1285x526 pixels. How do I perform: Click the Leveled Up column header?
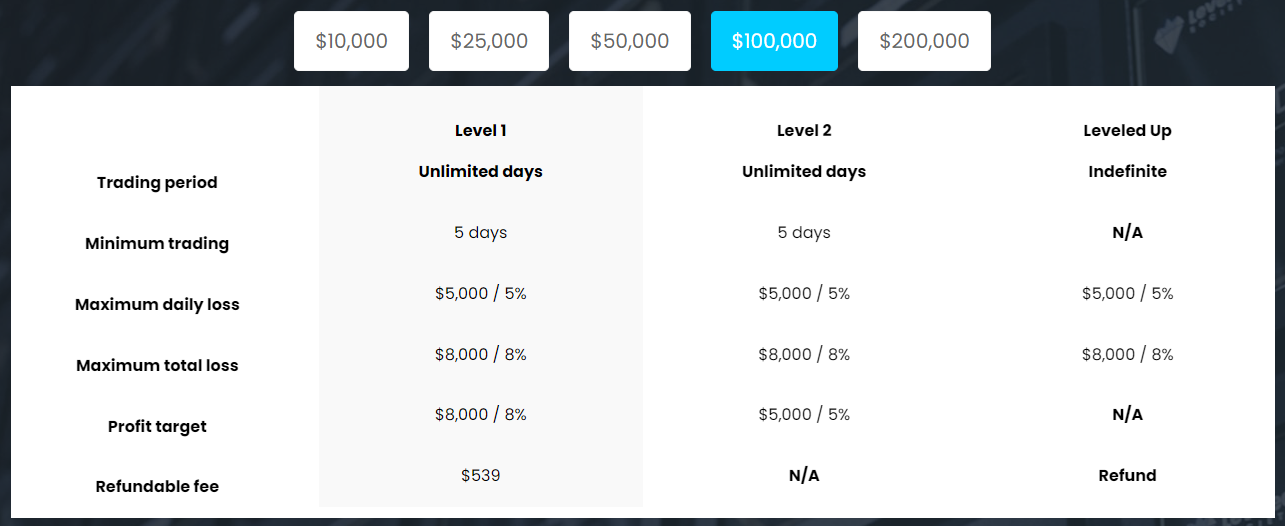click(1127, 131)
